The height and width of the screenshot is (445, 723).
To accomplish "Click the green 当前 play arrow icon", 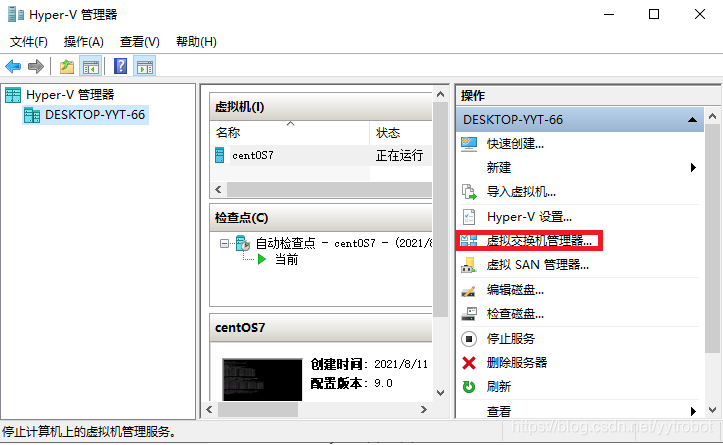I will [x=262, y=259].
